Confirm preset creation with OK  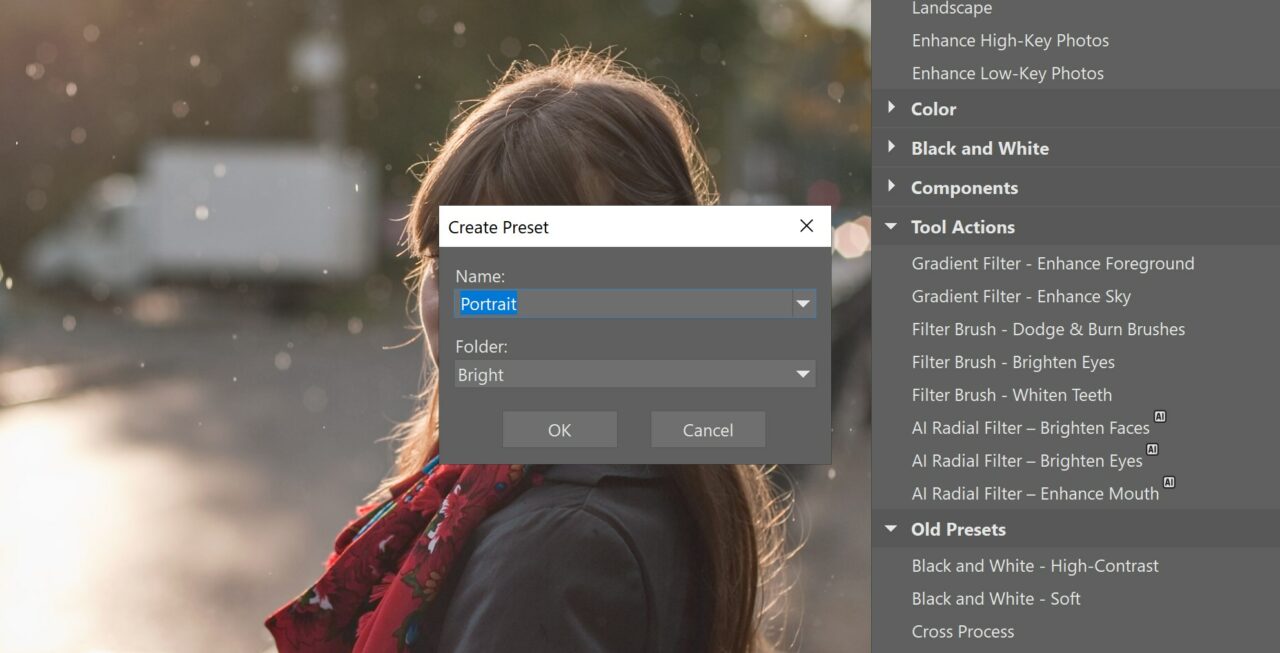click(559, 429)
